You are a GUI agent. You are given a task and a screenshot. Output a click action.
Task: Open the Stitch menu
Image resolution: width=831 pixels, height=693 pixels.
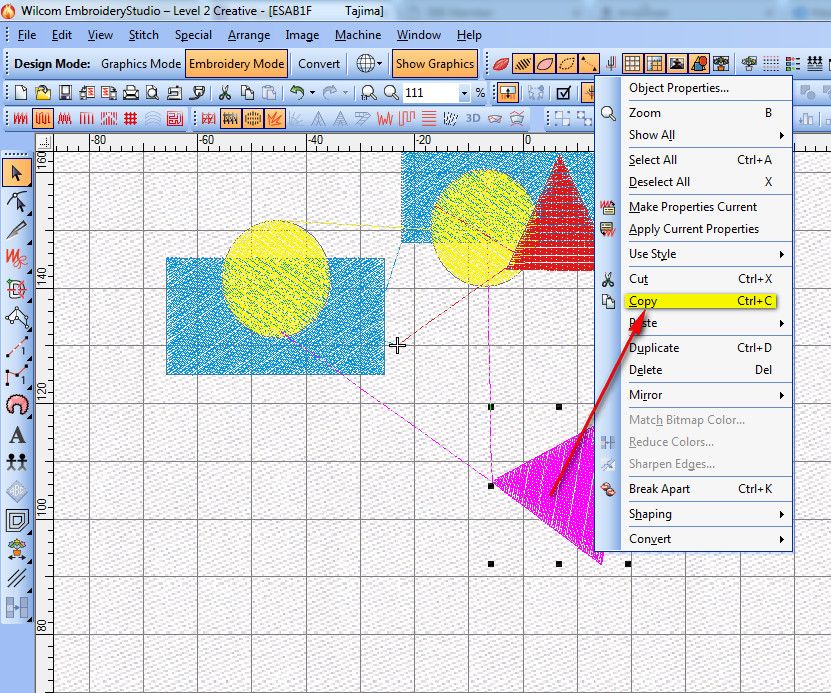[144, 35]
